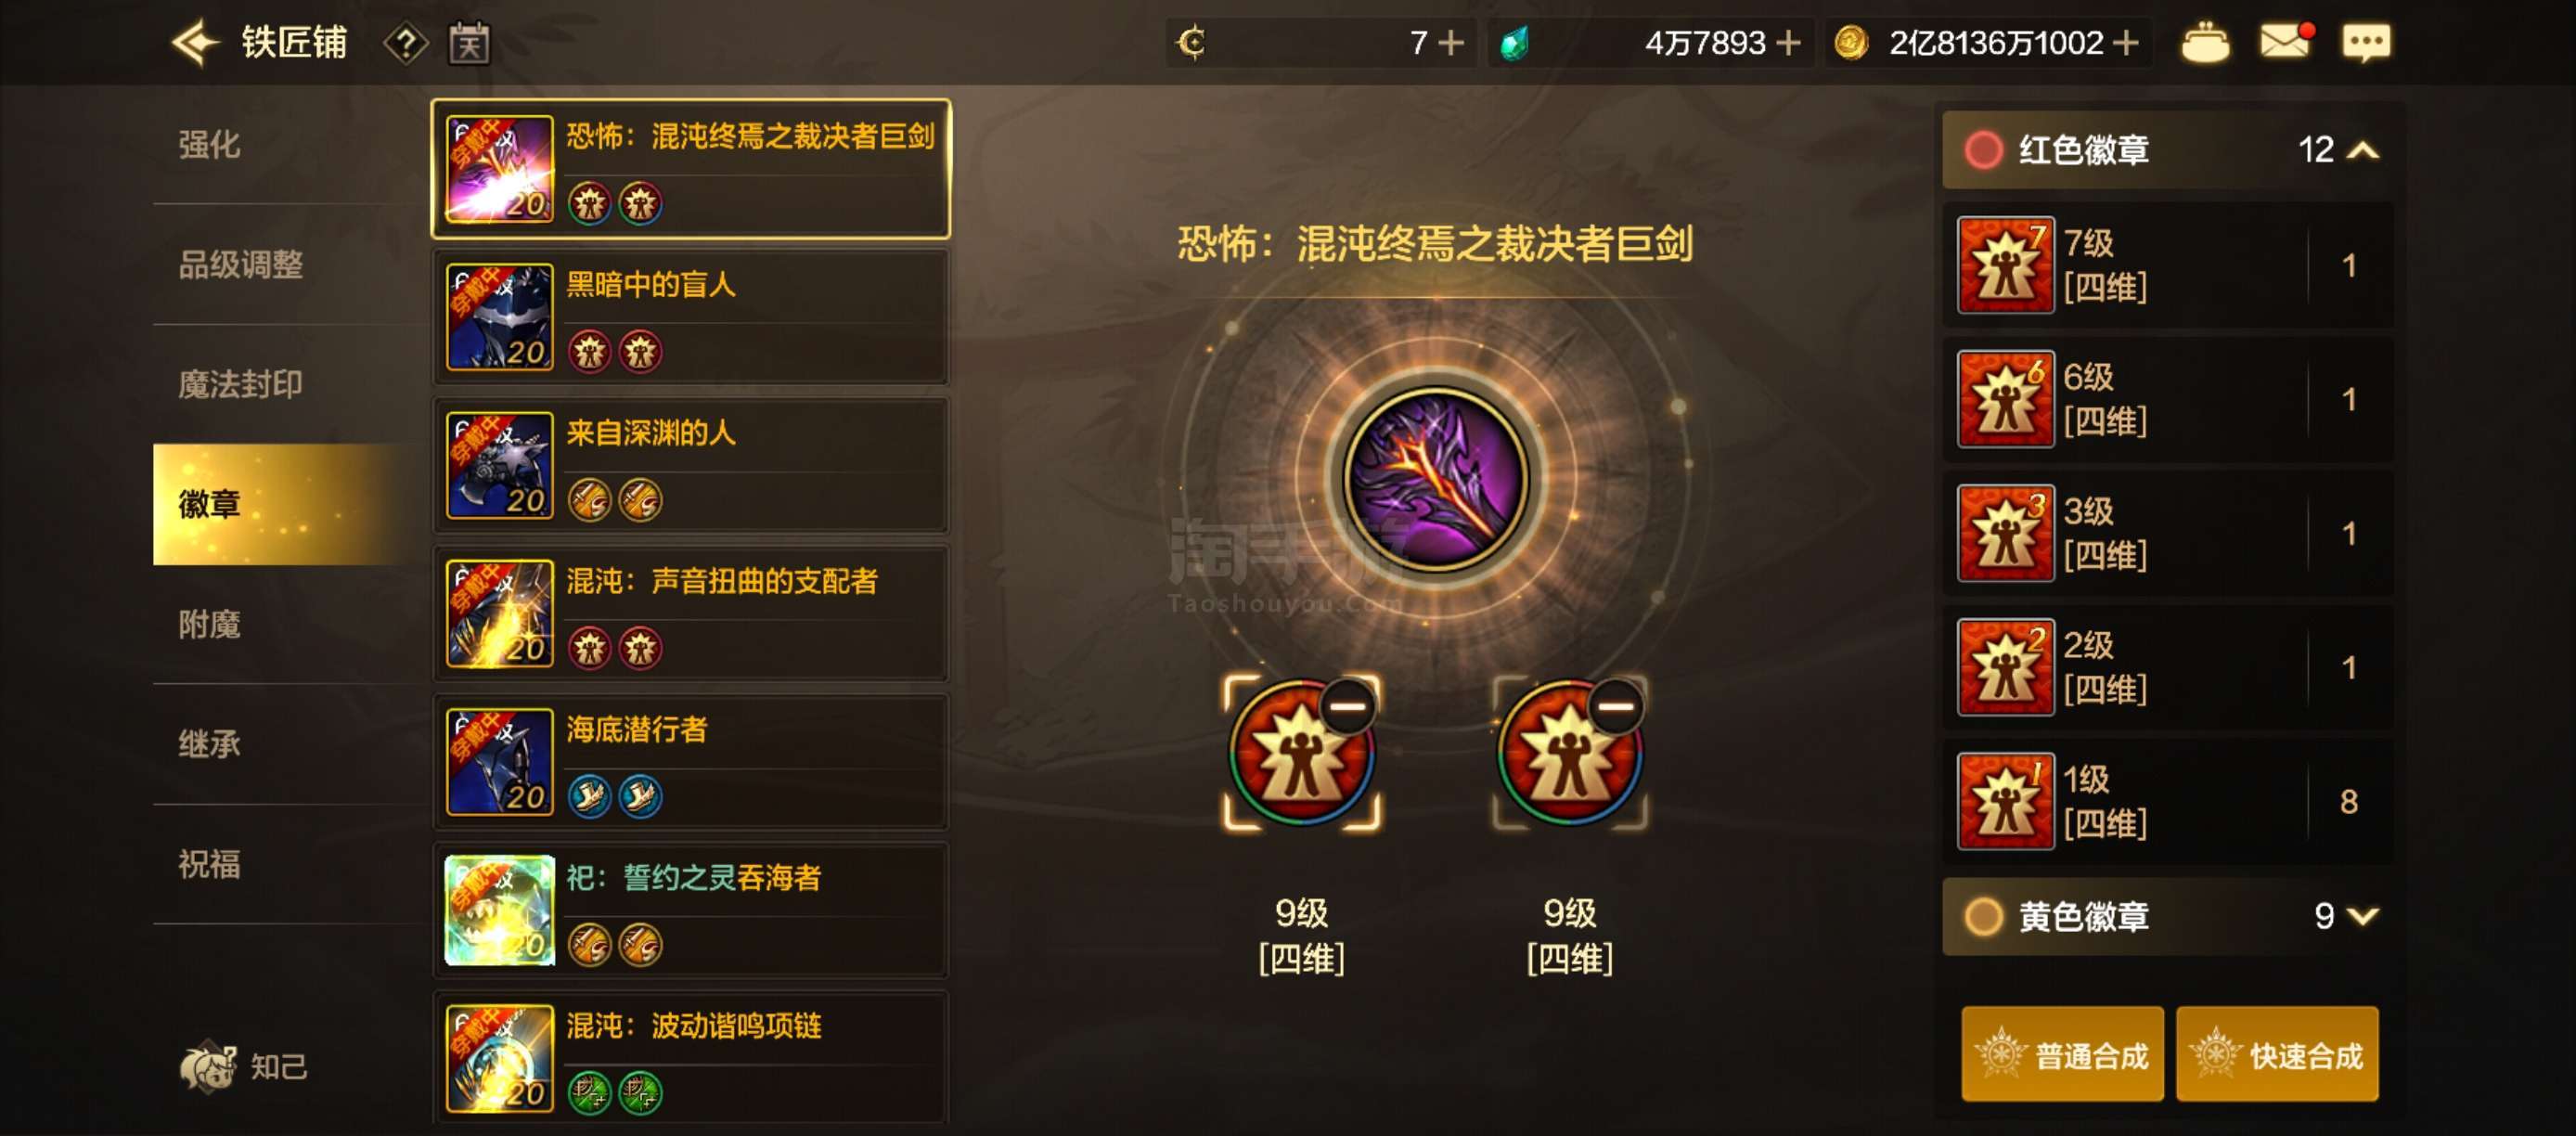2576x1136 pixels.
Task: Select the 7级 四维 red emblem
Action: (x=2167, y=265)
